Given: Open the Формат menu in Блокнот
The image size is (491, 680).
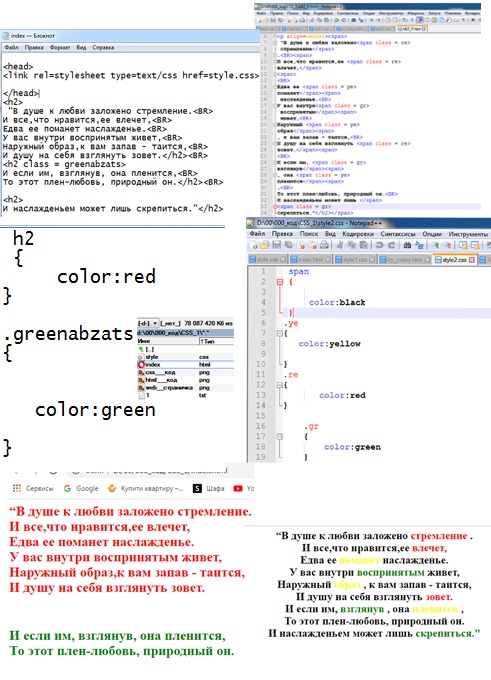Looking at the screenshot, I should pos(60,47).
